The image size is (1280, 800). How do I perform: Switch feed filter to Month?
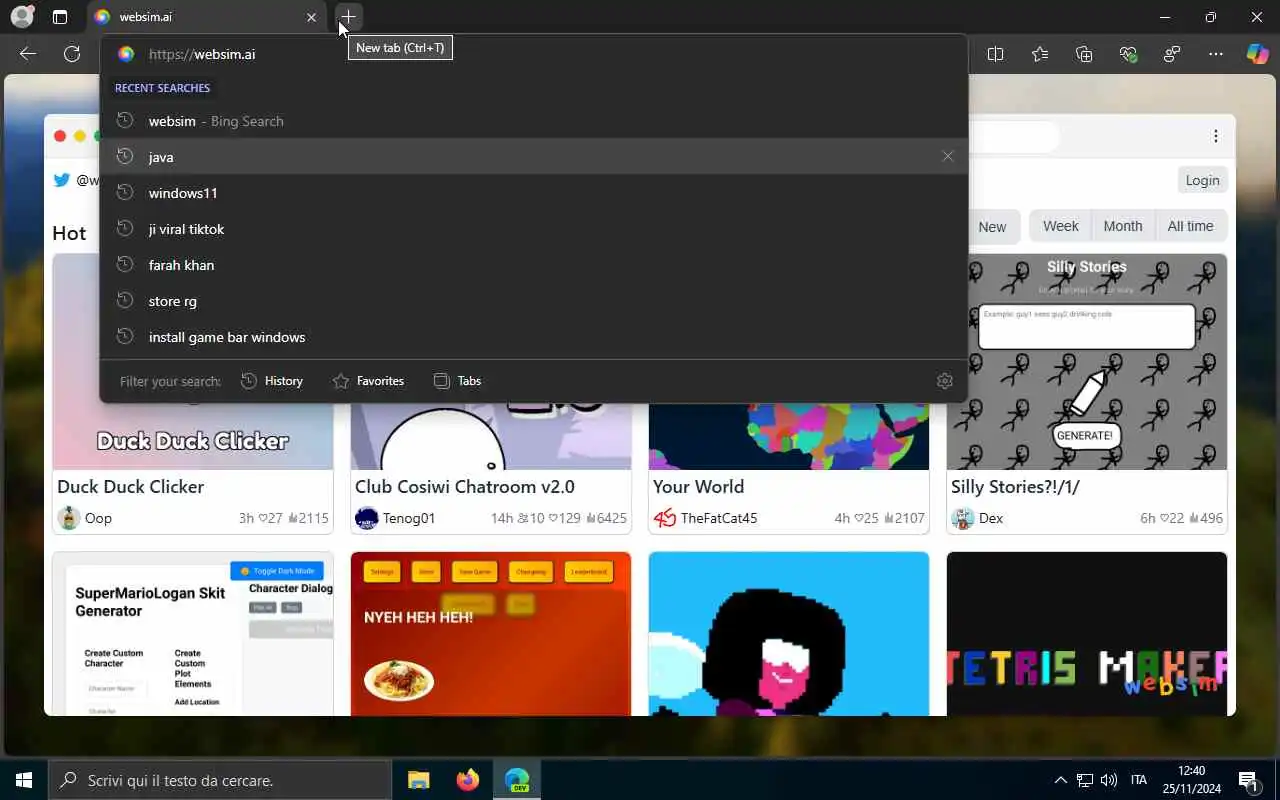pos(1123,226)
